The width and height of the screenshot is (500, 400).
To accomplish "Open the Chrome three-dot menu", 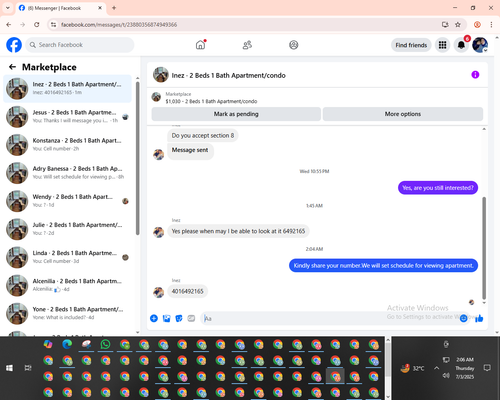I will click(x=491, y=24).
